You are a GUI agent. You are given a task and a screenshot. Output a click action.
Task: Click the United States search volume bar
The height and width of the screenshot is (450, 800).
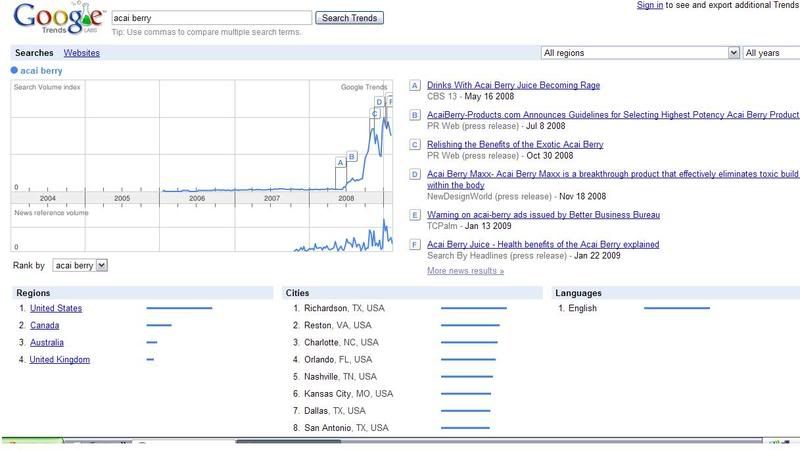[x=179, y=308]
